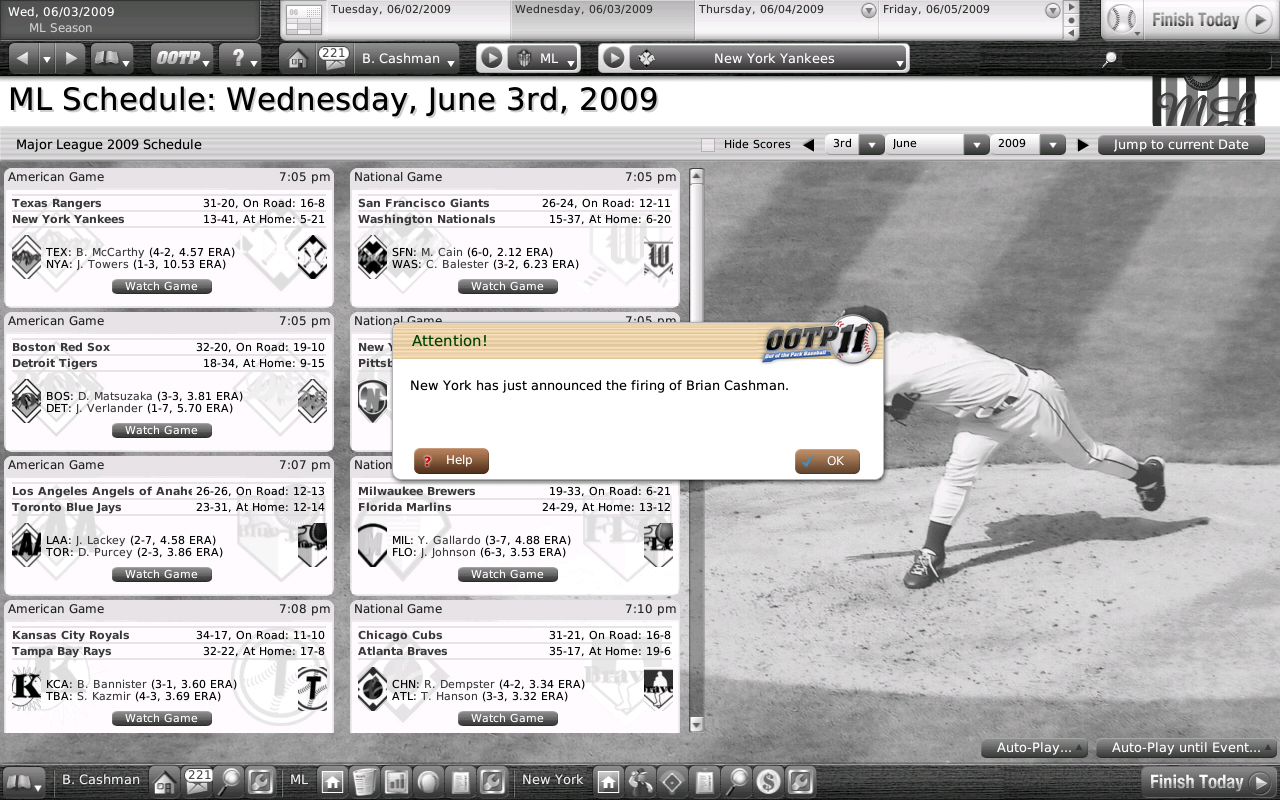Image resolution: width=1280 pixels, height=800 pixels.
Task: Go to previous day with left triangle arrow
Action: click(x=808, y=144)
